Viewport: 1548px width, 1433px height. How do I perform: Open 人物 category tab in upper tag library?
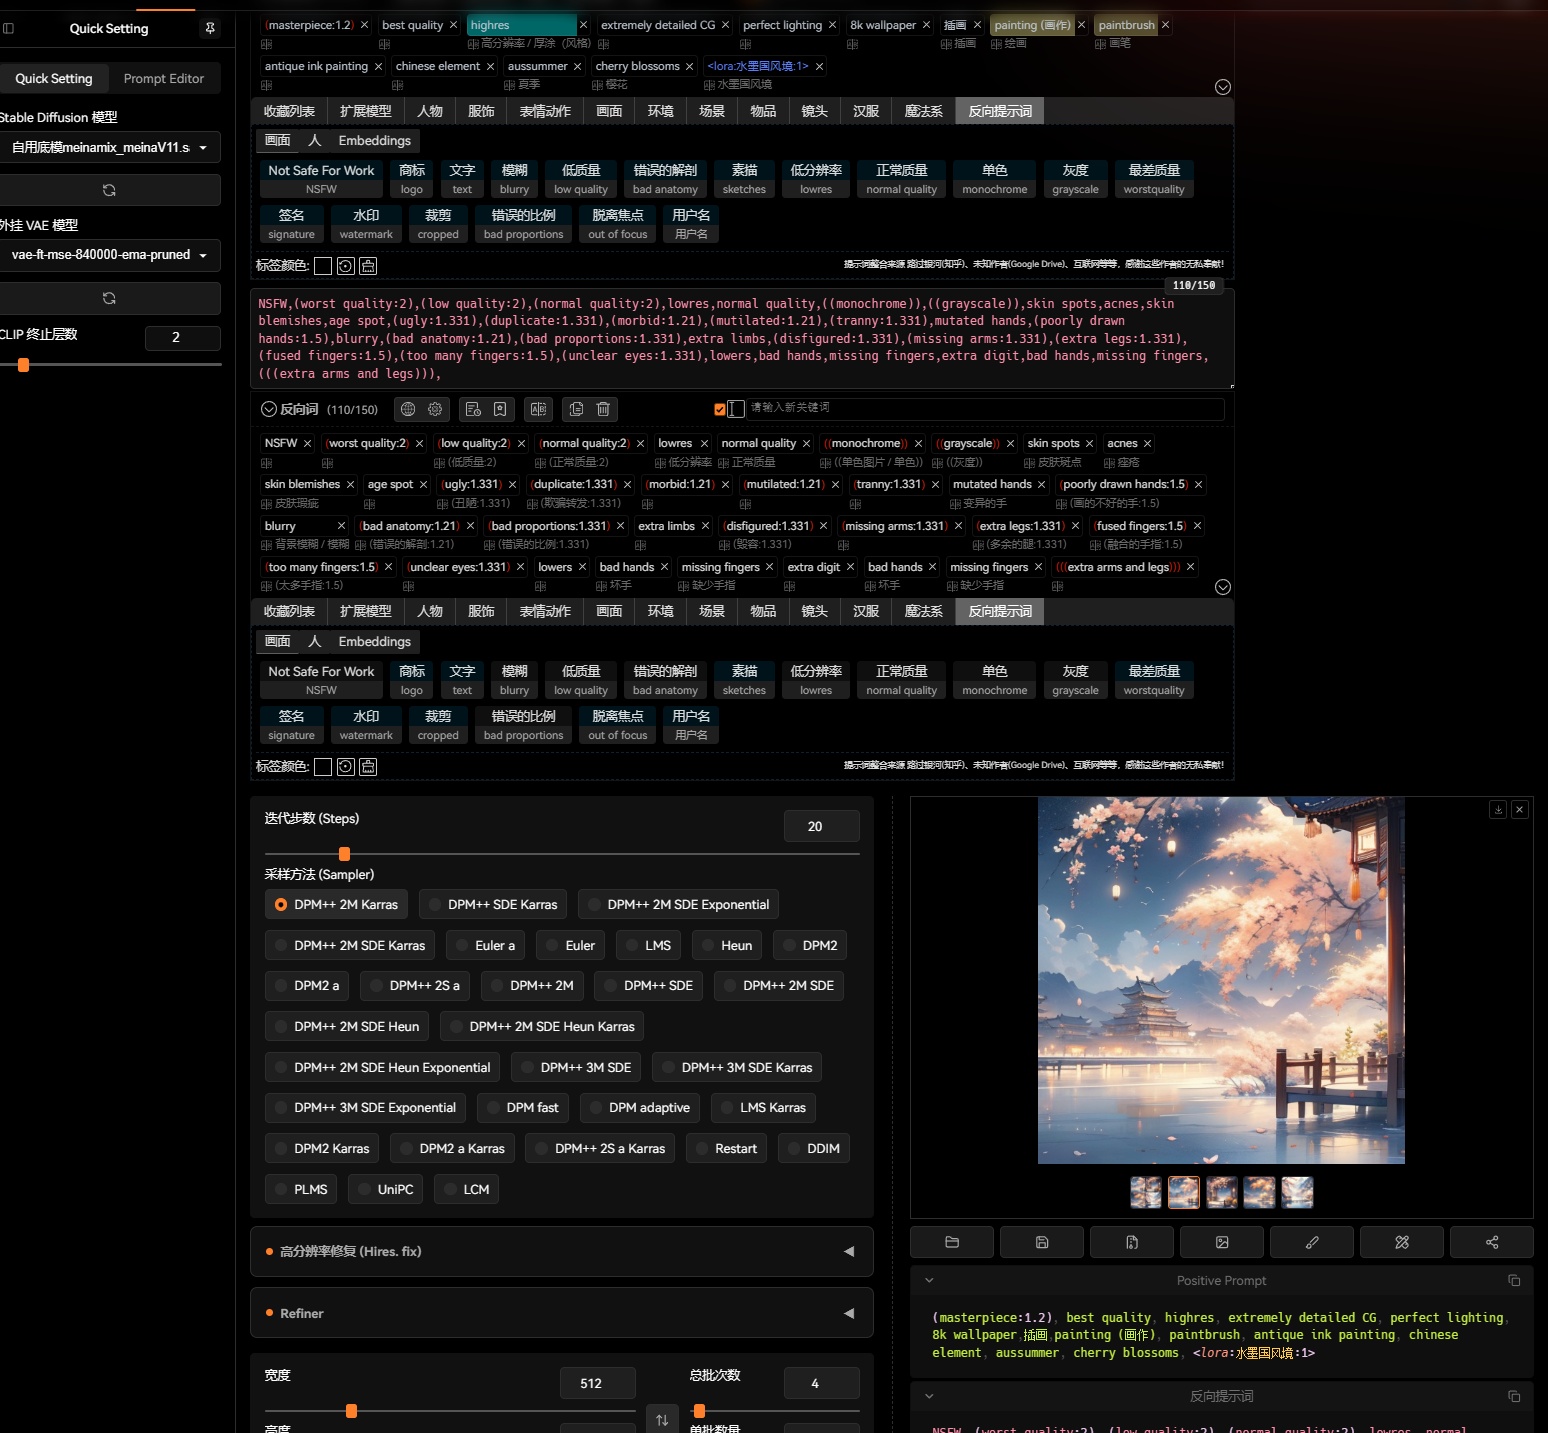pyautogui.click(x=430, y=111)
